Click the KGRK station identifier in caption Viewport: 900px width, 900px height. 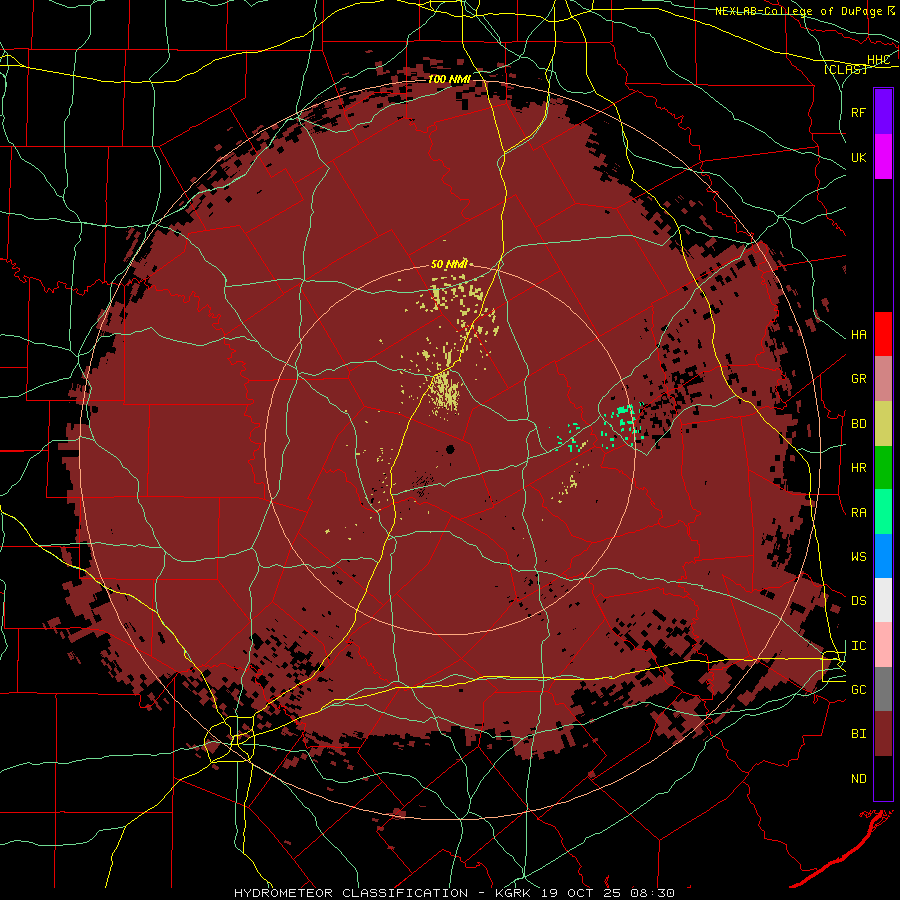(513, 893)
